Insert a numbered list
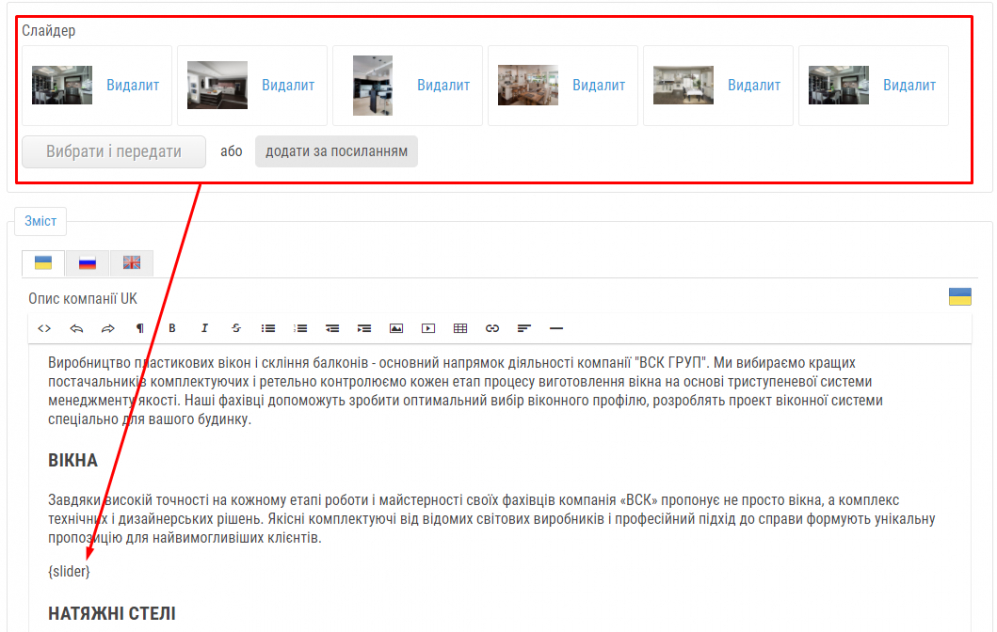997x632 pixels. pyautogui.click(x=300, y=328)
